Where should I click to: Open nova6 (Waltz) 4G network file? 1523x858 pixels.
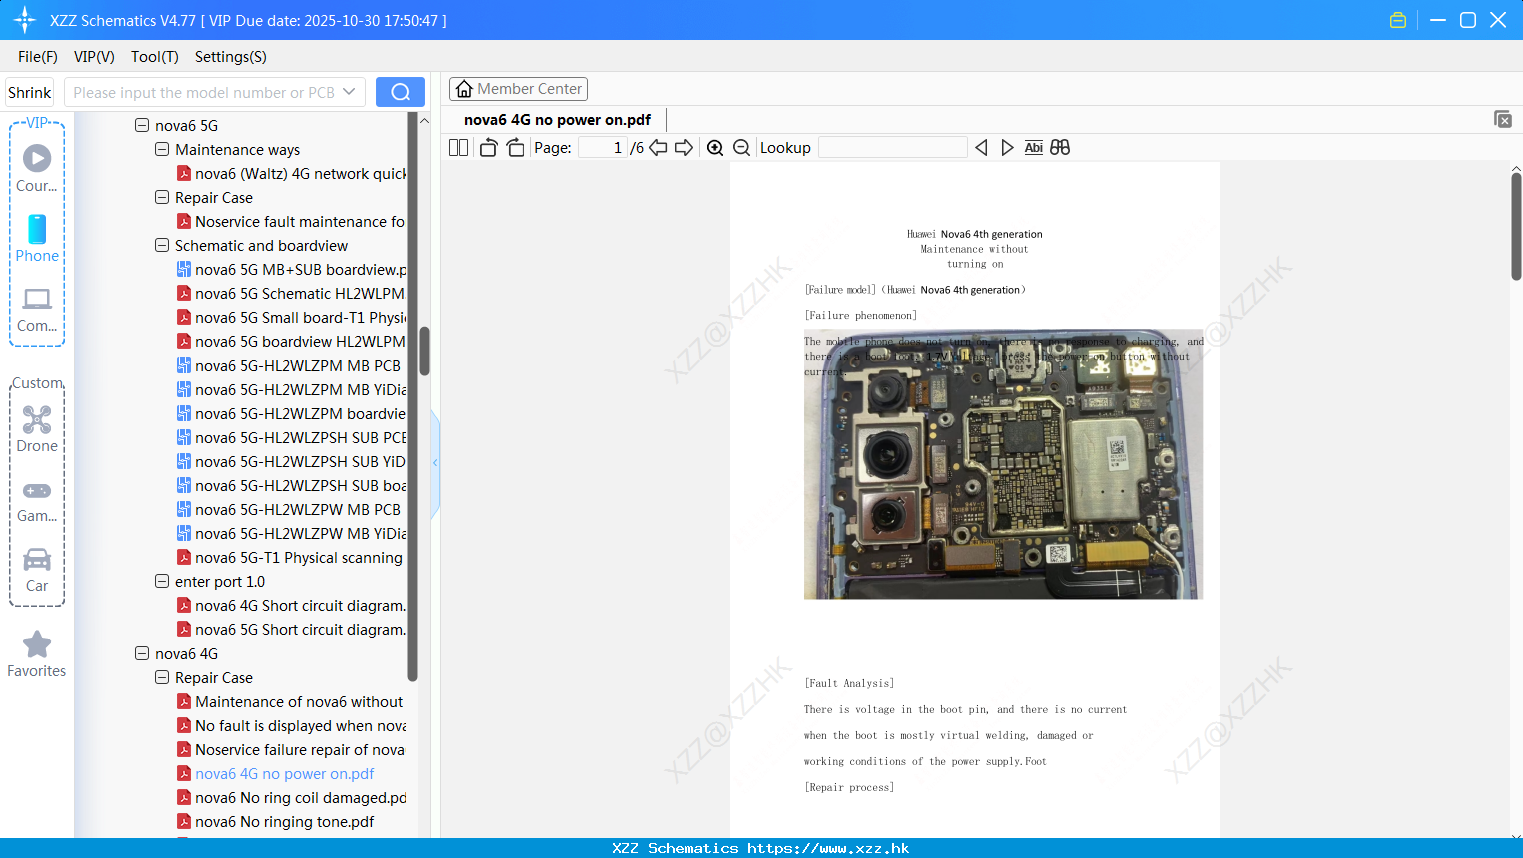pyautogui.click(x=291, y=174)
